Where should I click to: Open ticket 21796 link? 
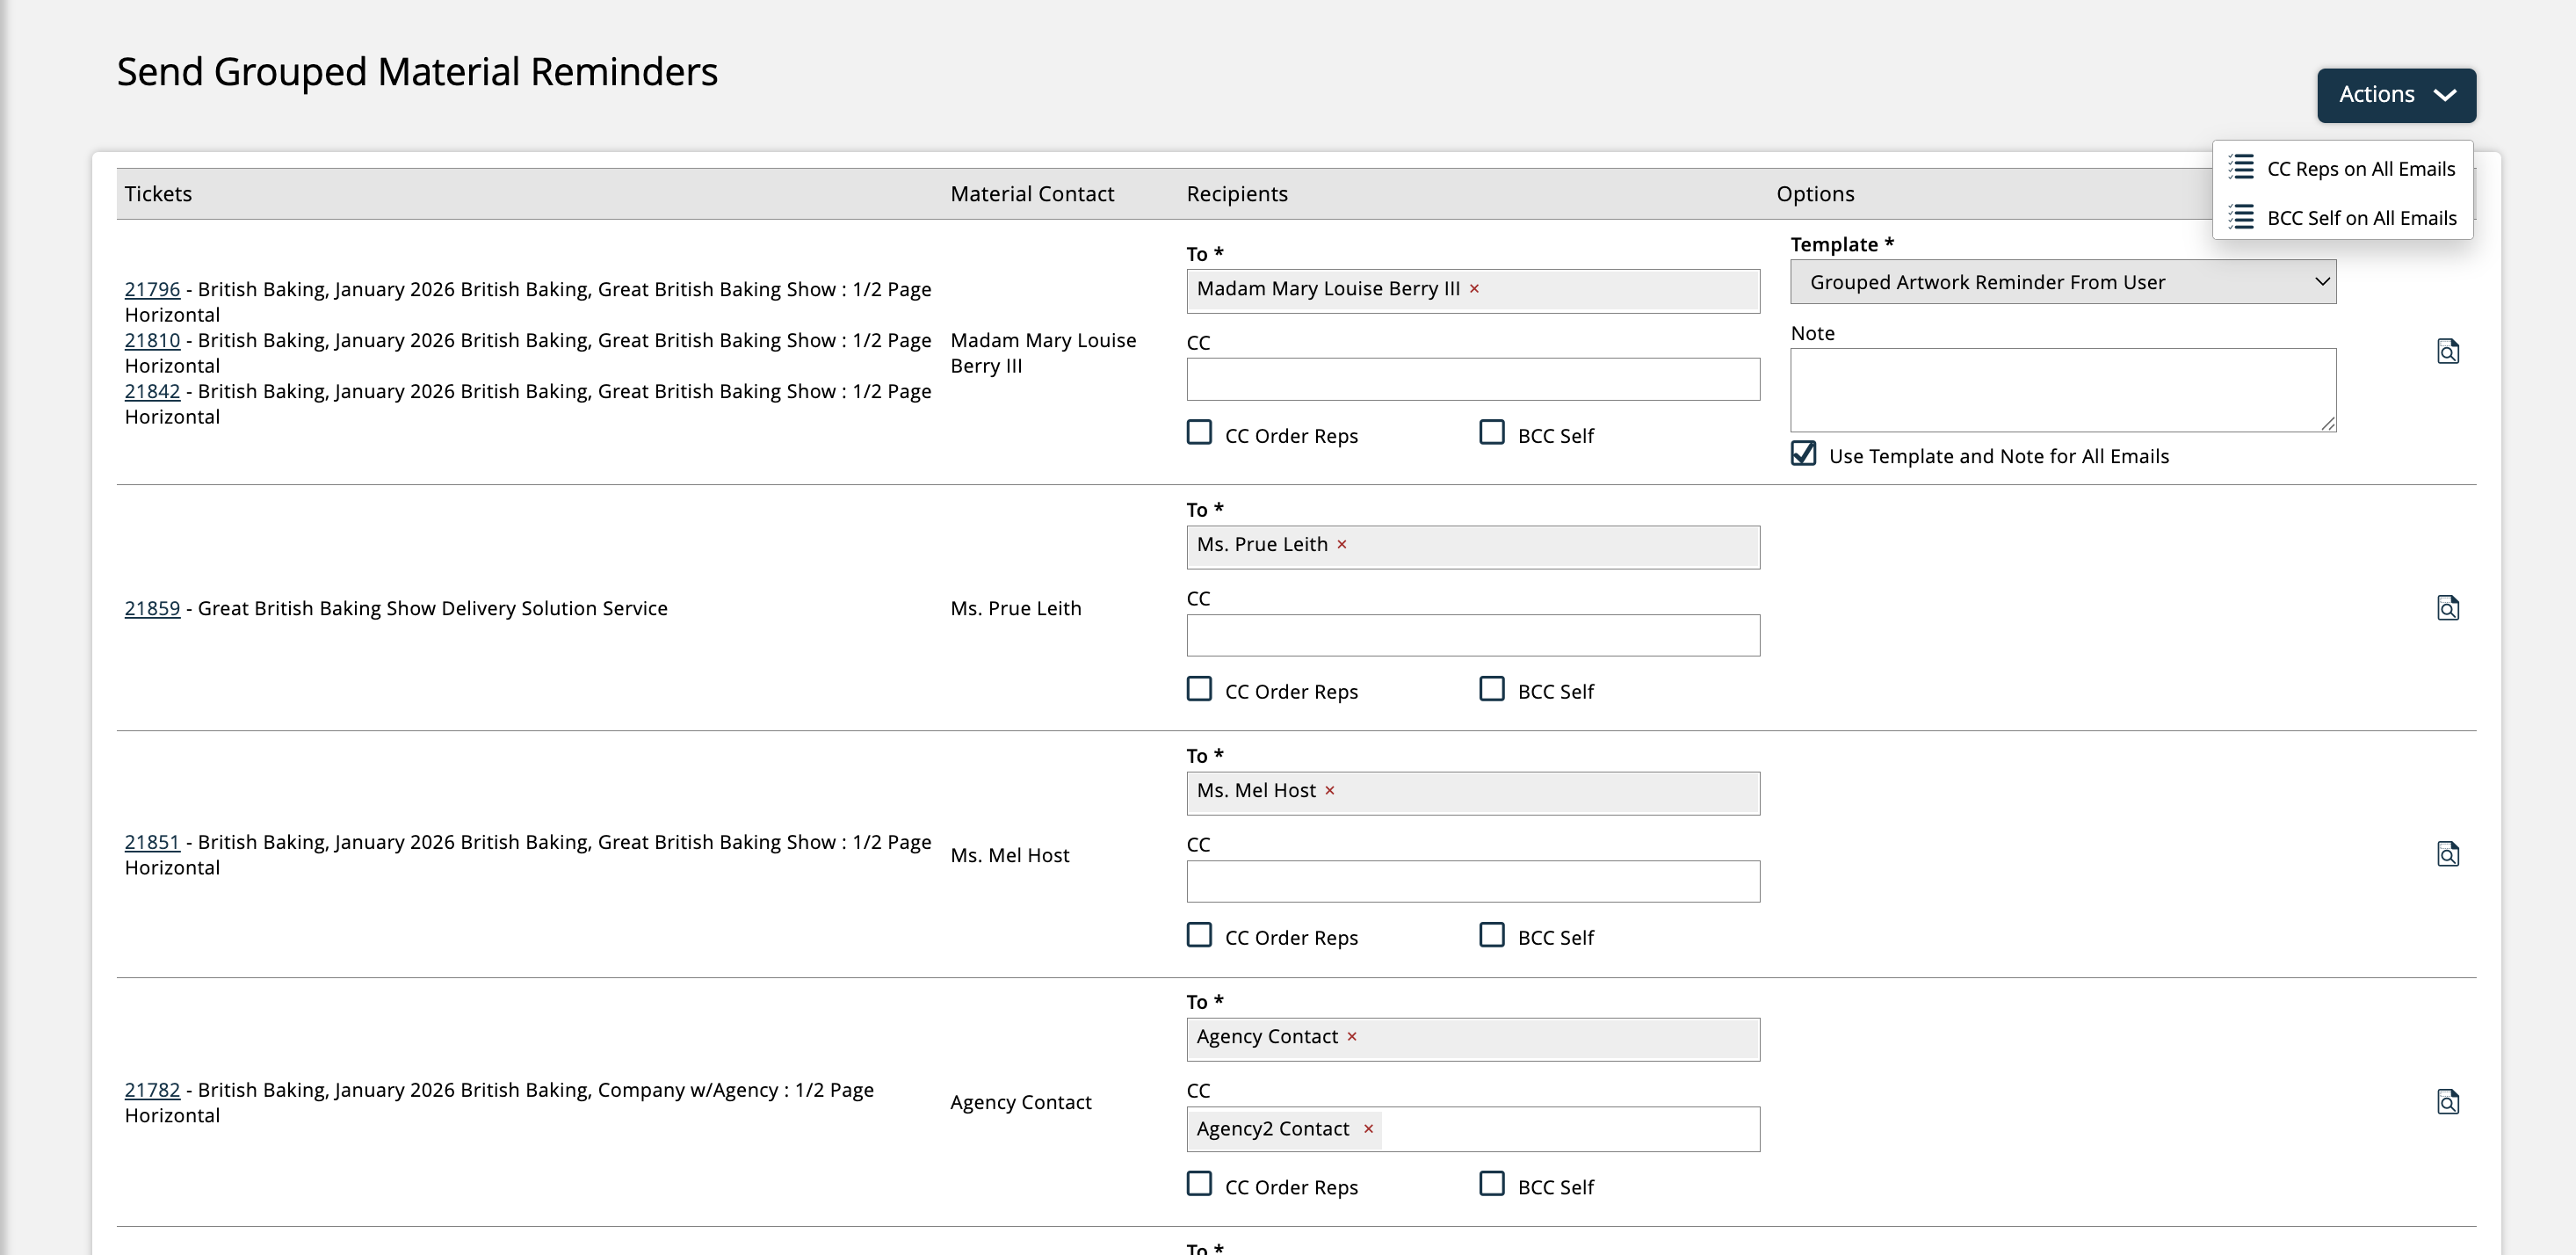pos(152,289)
